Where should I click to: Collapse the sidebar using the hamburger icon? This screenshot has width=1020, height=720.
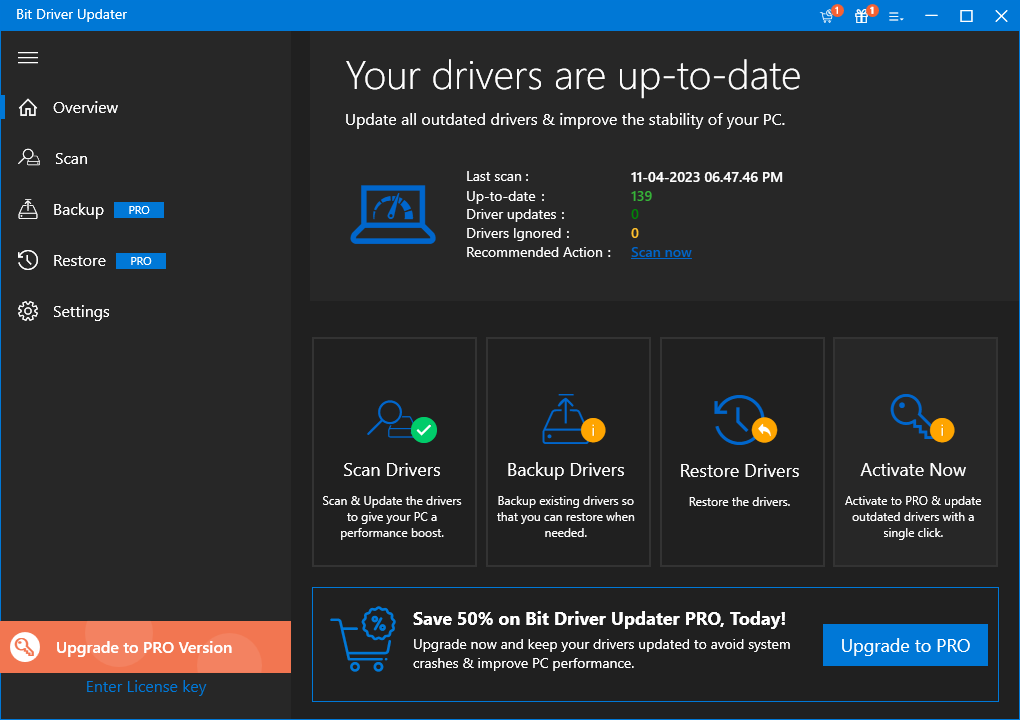(28, 58)
